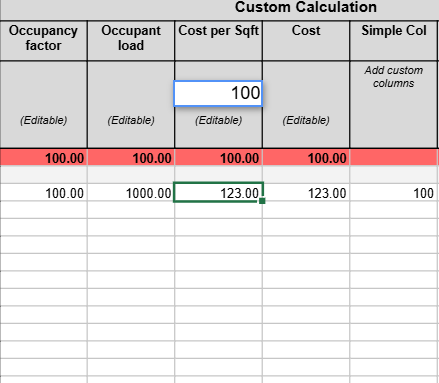Select the selected cell's fill handle square
The height and width of the screenshot is (383, 439).
tap(262, 201)
